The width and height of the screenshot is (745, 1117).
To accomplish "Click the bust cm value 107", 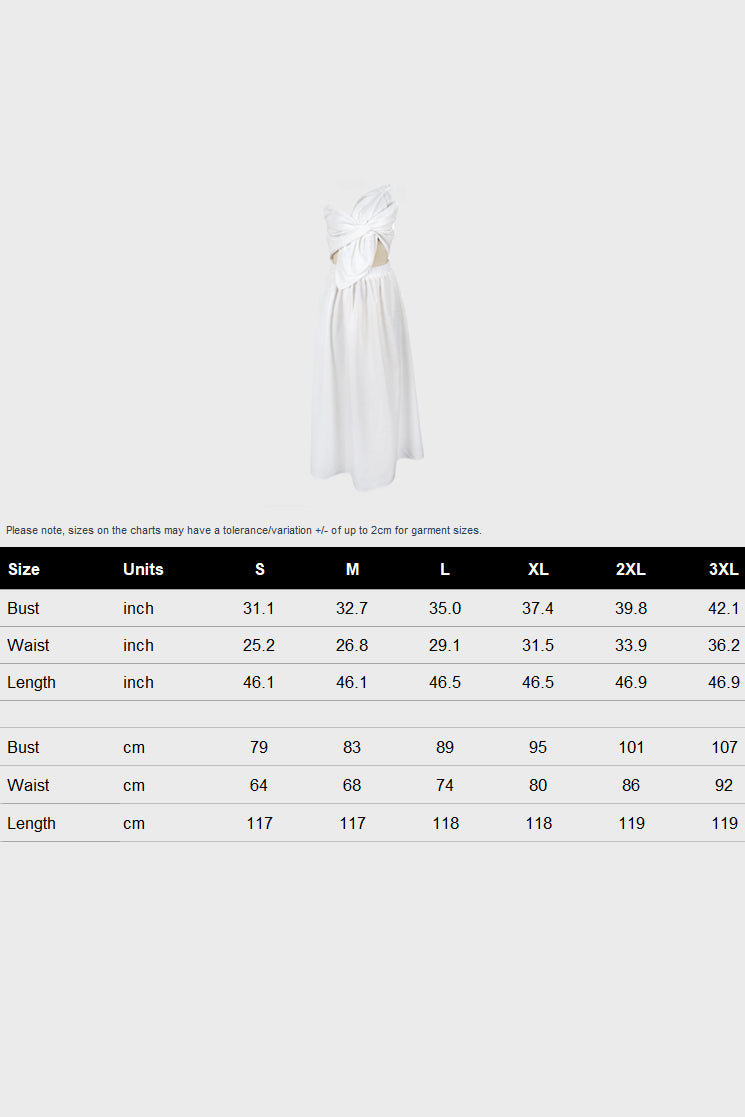I will click(724, 747).
